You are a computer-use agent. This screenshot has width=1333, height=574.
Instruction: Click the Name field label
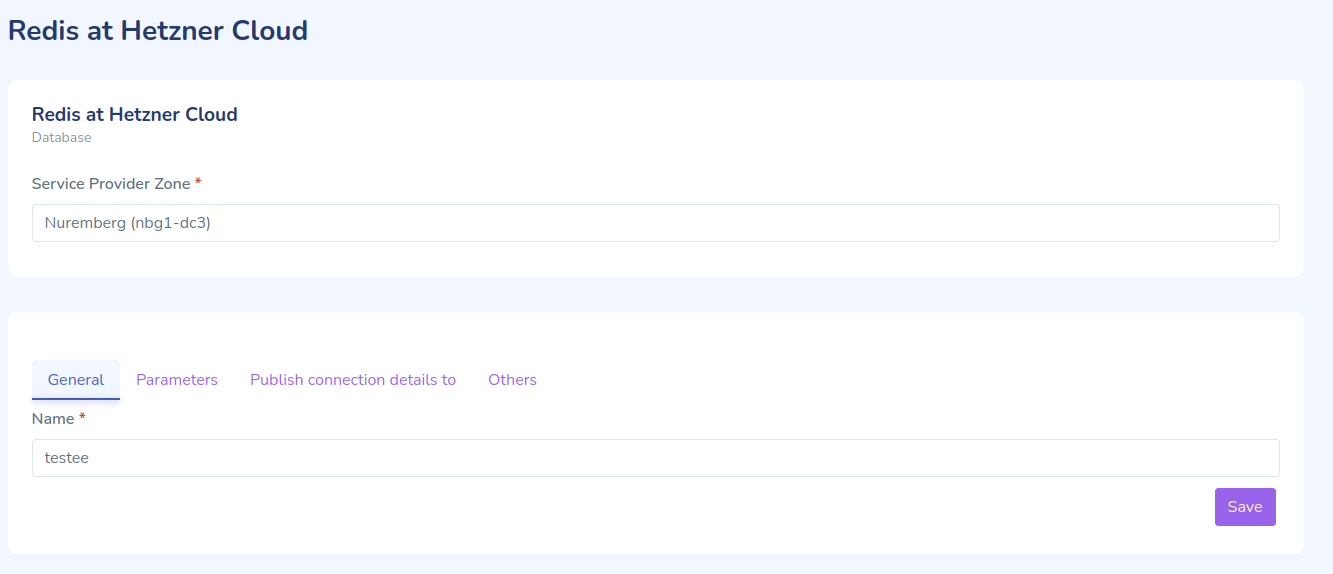pyautogui.click(x=53, y=418)
